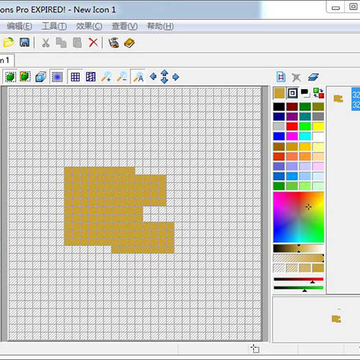Click the green-orange cube selection icon
This screenshot has height=360, width=360.
[x=25, y=77]
